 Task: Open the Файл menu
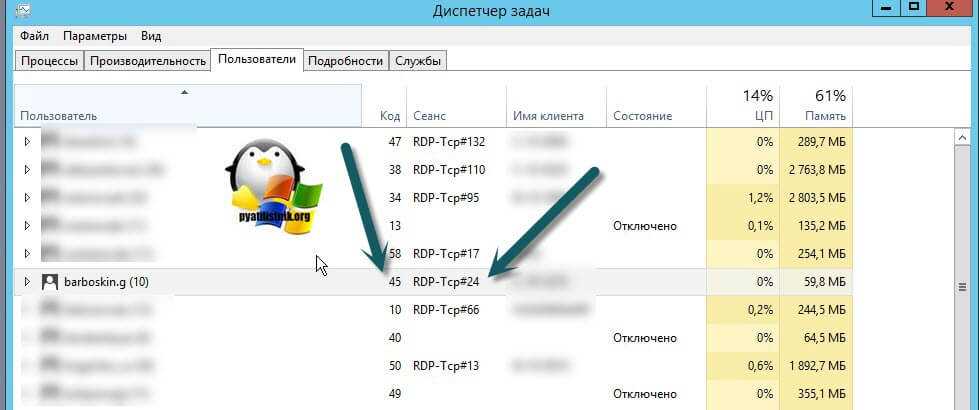coord(34,36)
